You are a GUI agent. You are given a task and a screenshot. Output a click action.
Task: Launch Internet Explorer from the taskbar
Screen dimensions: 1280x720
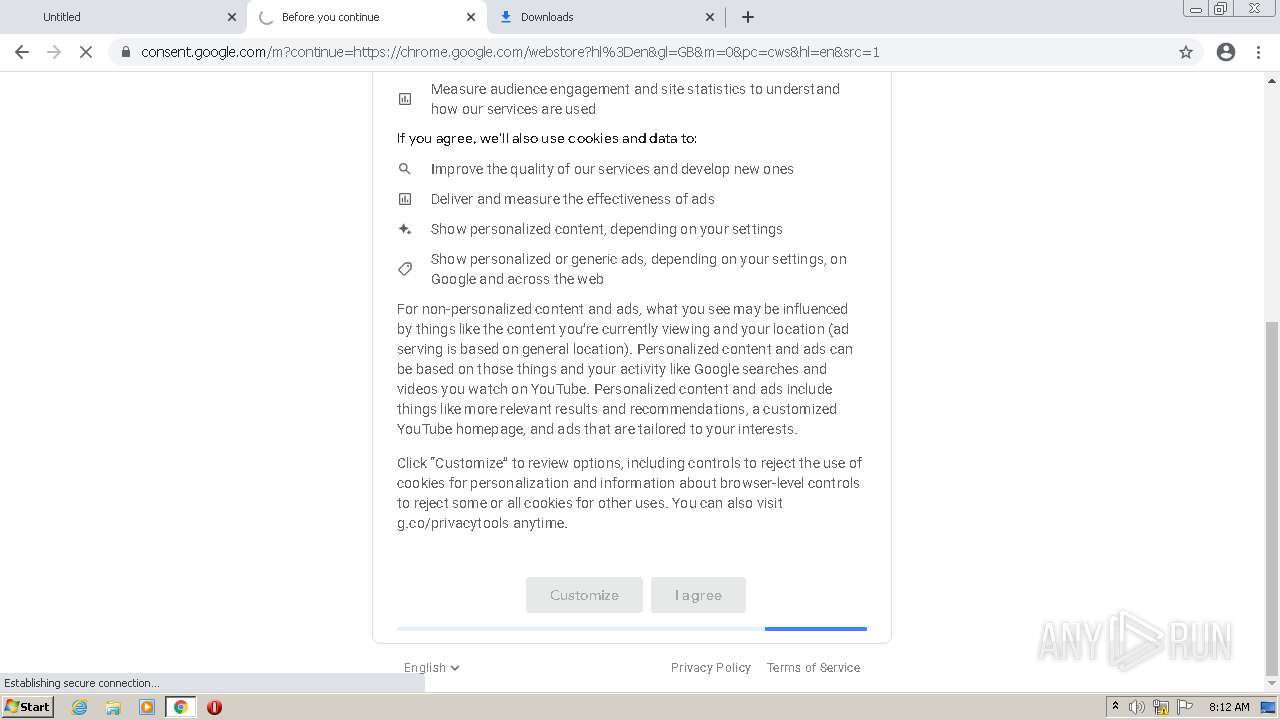pos(79,707)
